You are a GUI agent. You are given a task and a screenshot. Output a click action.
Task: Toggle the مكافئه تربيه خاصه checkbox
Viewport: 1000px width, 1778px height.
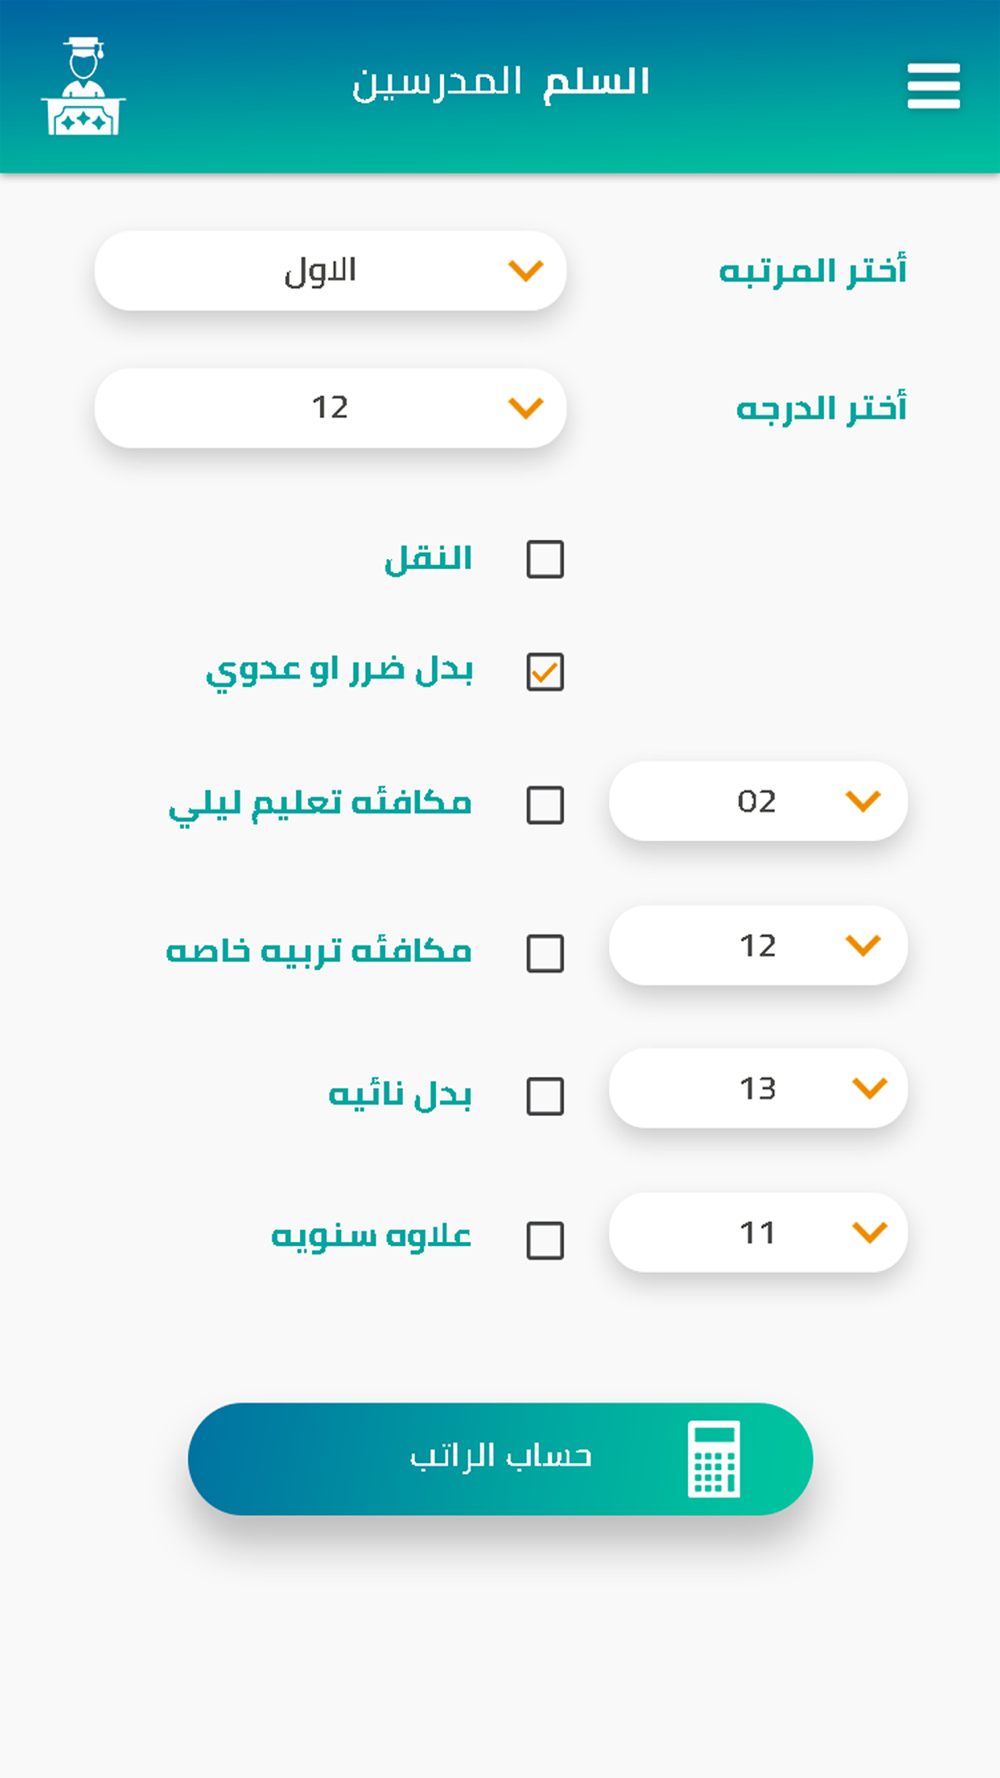(x=545, y=954)
